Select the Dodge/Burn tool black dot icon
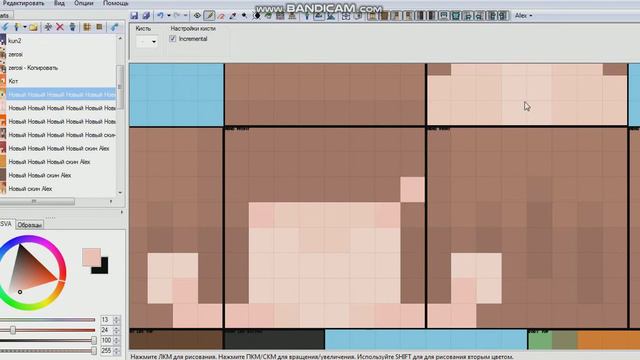Viewport: 640px width, 360px height. (x=244, y=16)
